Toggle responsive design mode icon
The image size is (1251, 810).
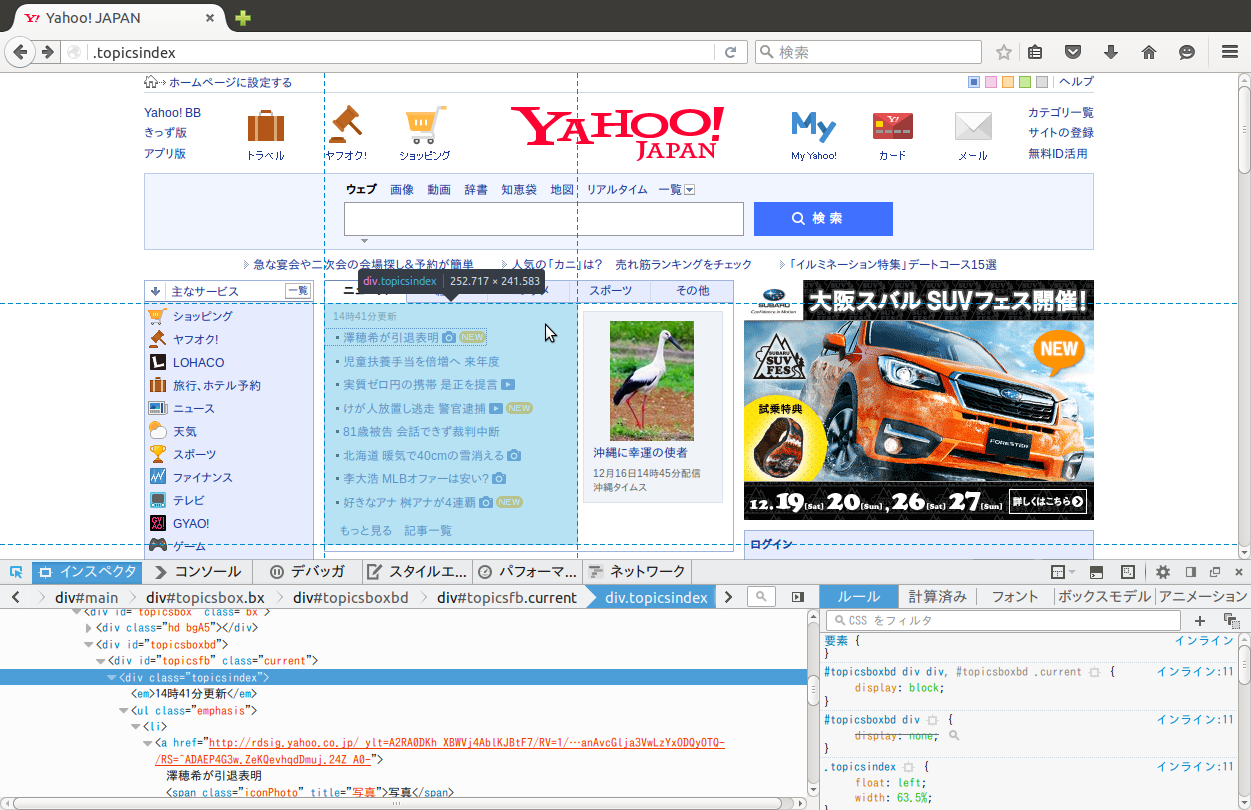pyautogui.click(x=1128, y=572)
